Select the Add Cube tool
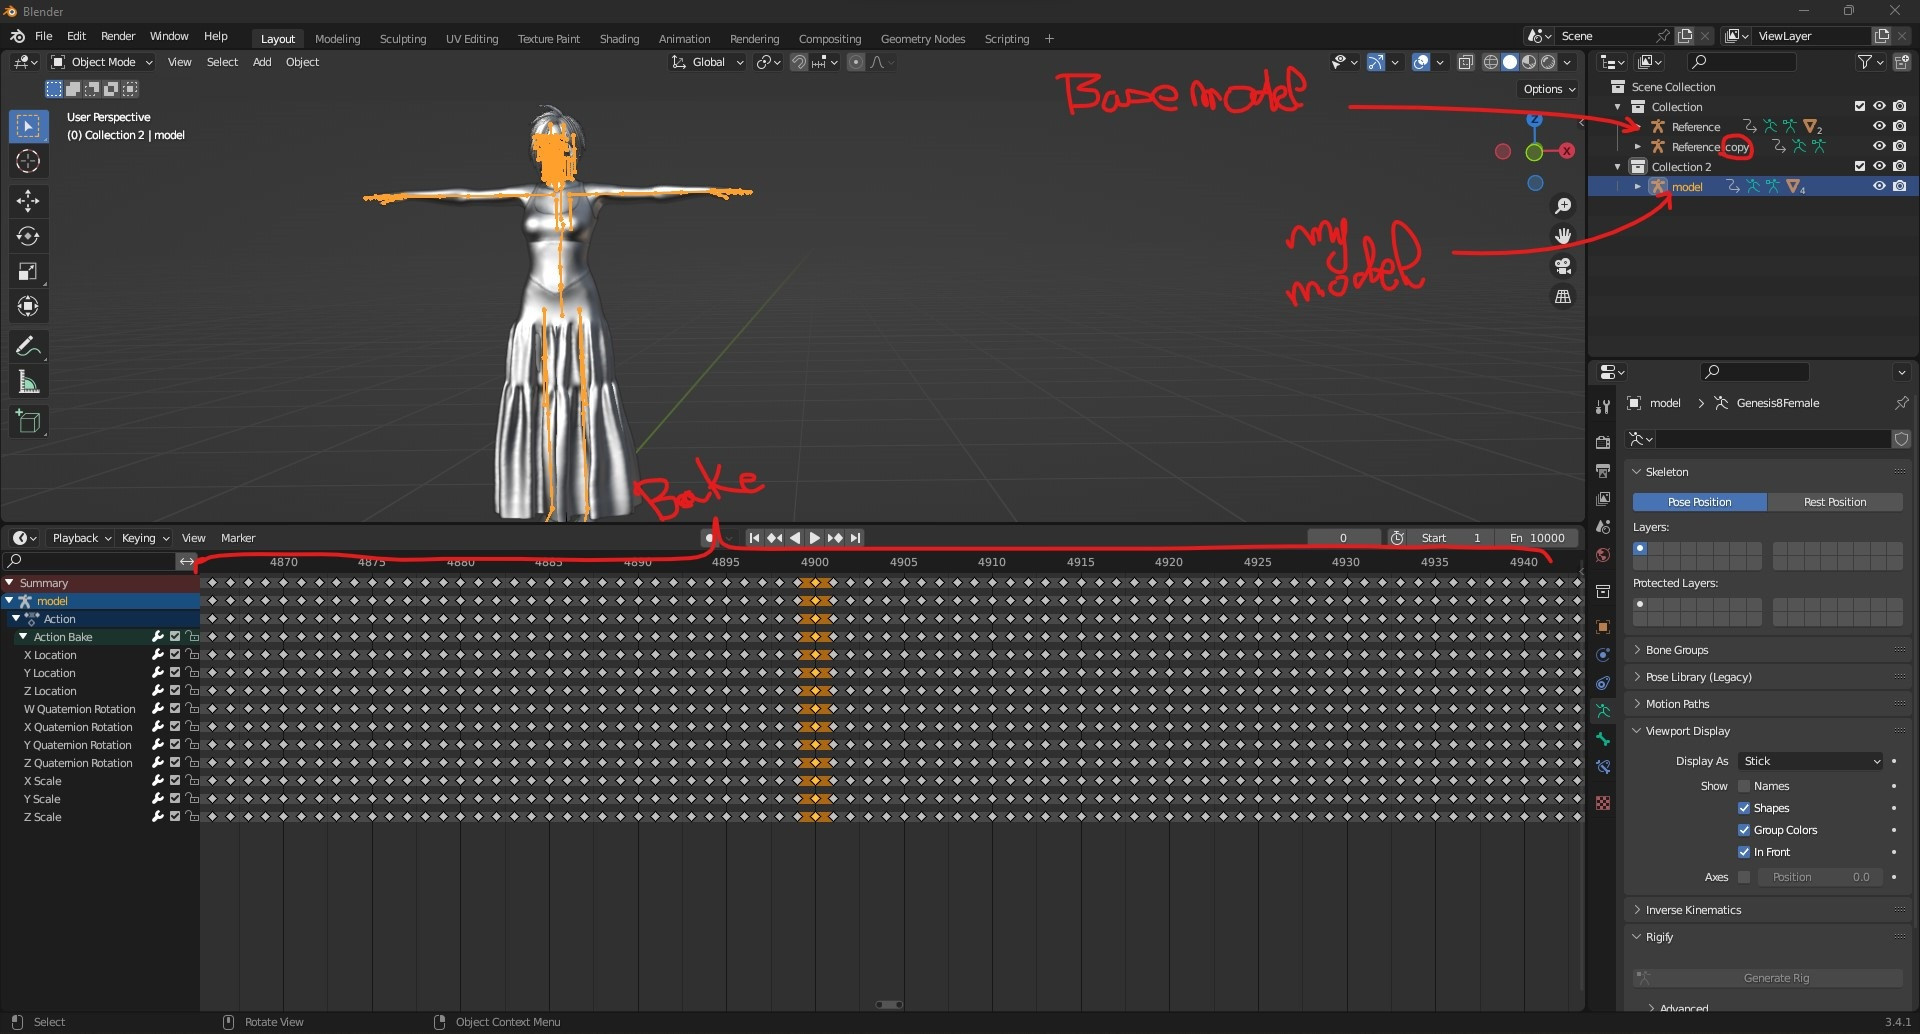1920x1034 pixels. coord(28,421)
